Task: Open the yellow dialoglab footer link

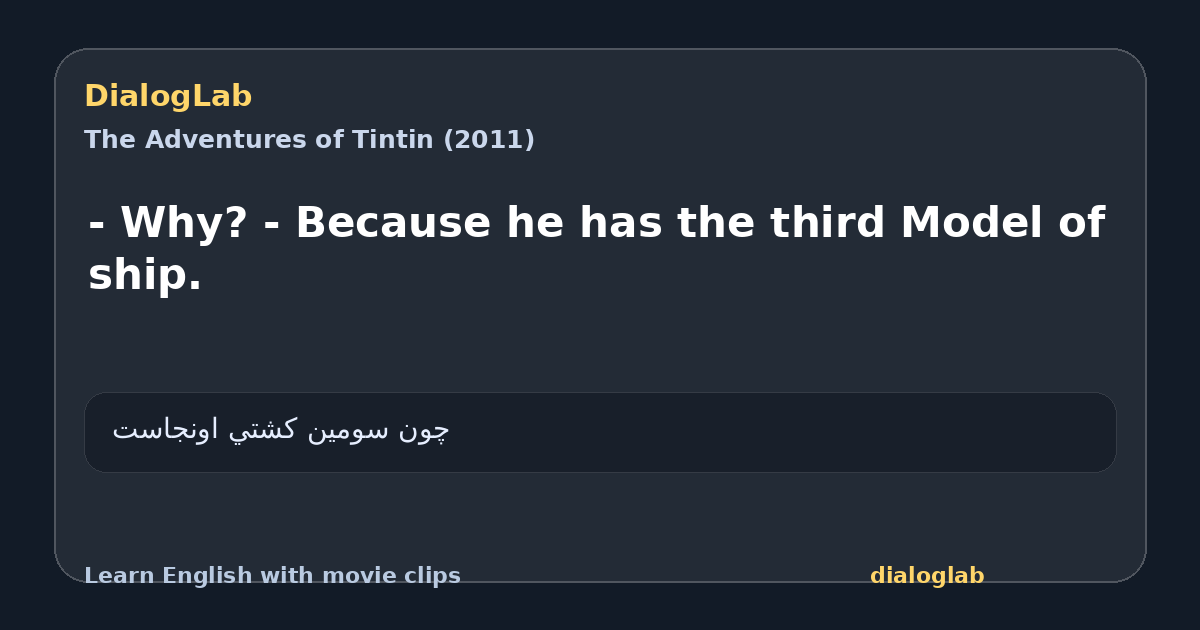Action: pyautogui.click(x=927, y=576)
